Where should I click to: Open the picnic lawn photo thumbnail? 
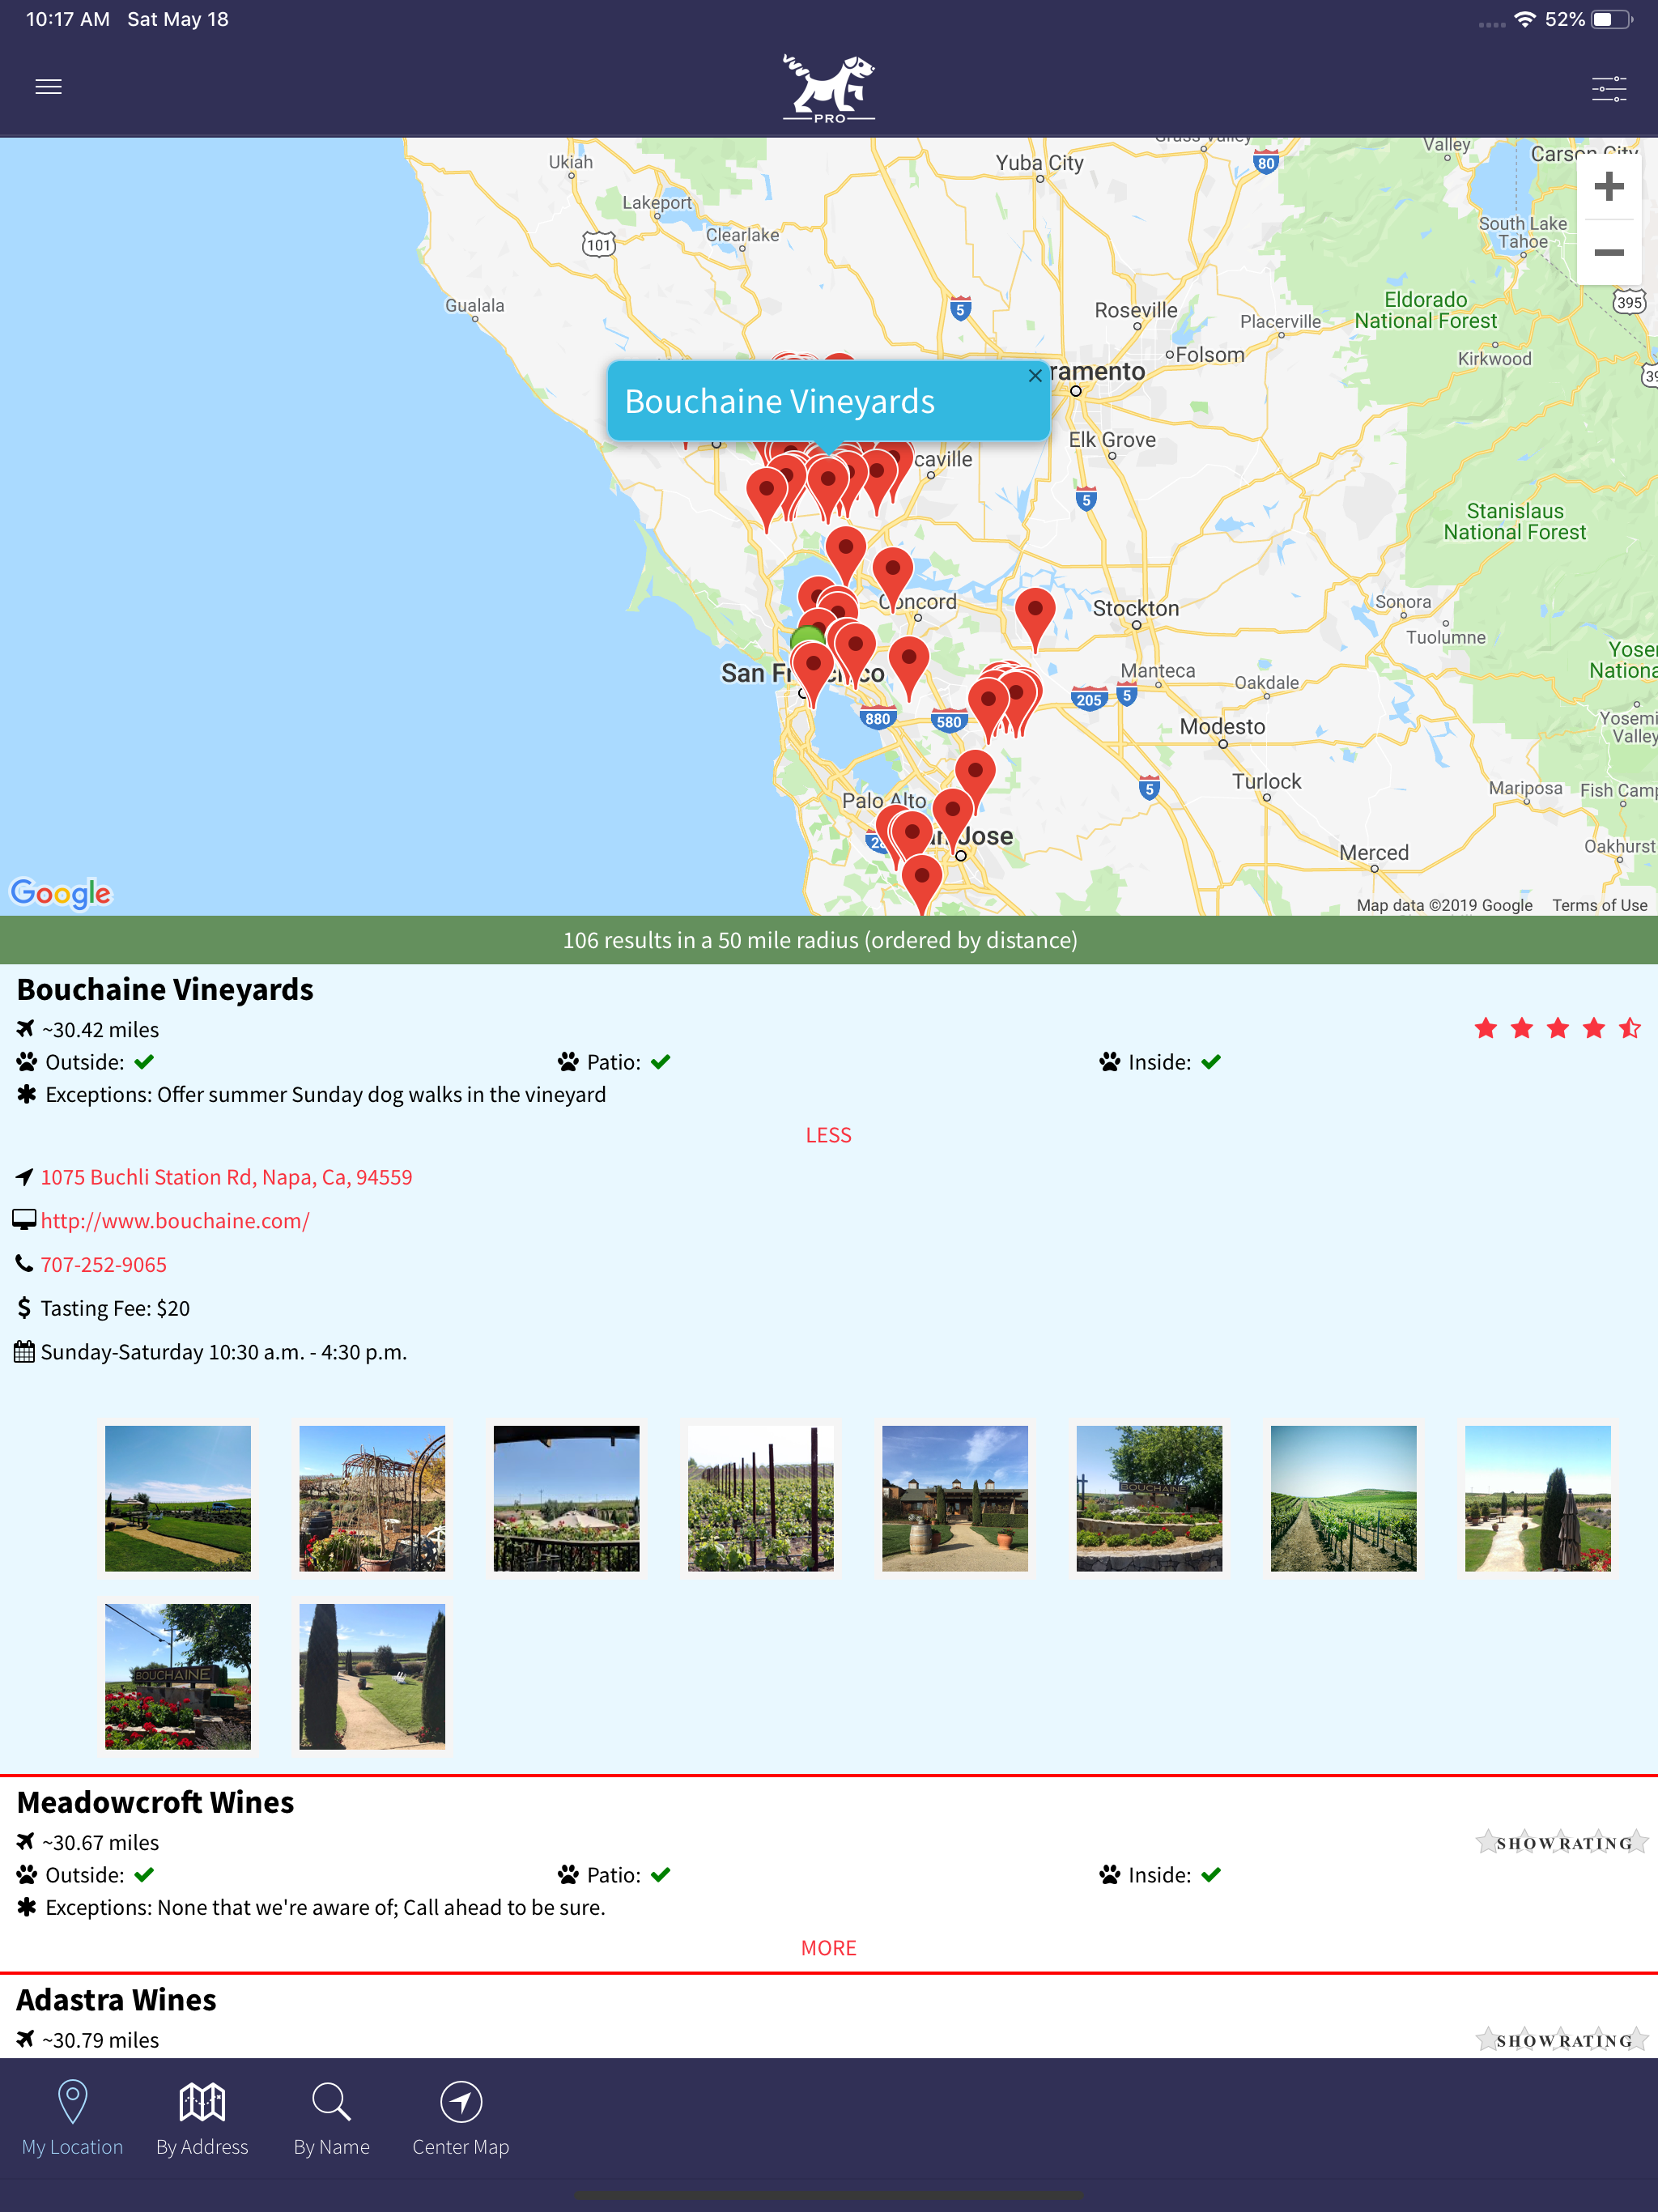click(178, 1498)
